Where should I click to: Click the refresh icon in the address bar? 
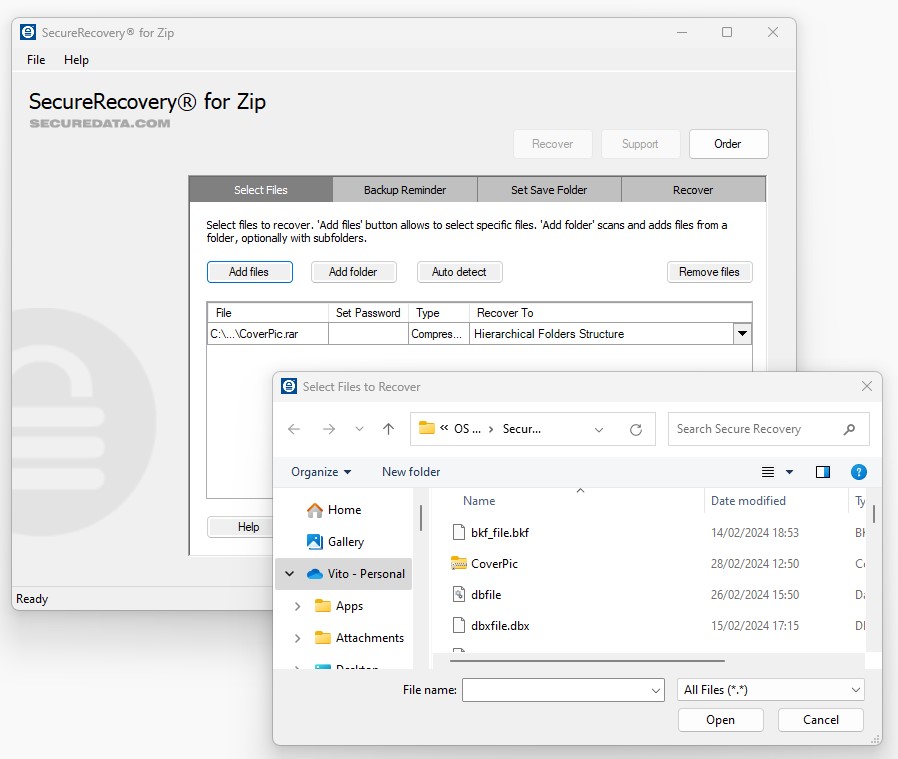tap(637, 428)
